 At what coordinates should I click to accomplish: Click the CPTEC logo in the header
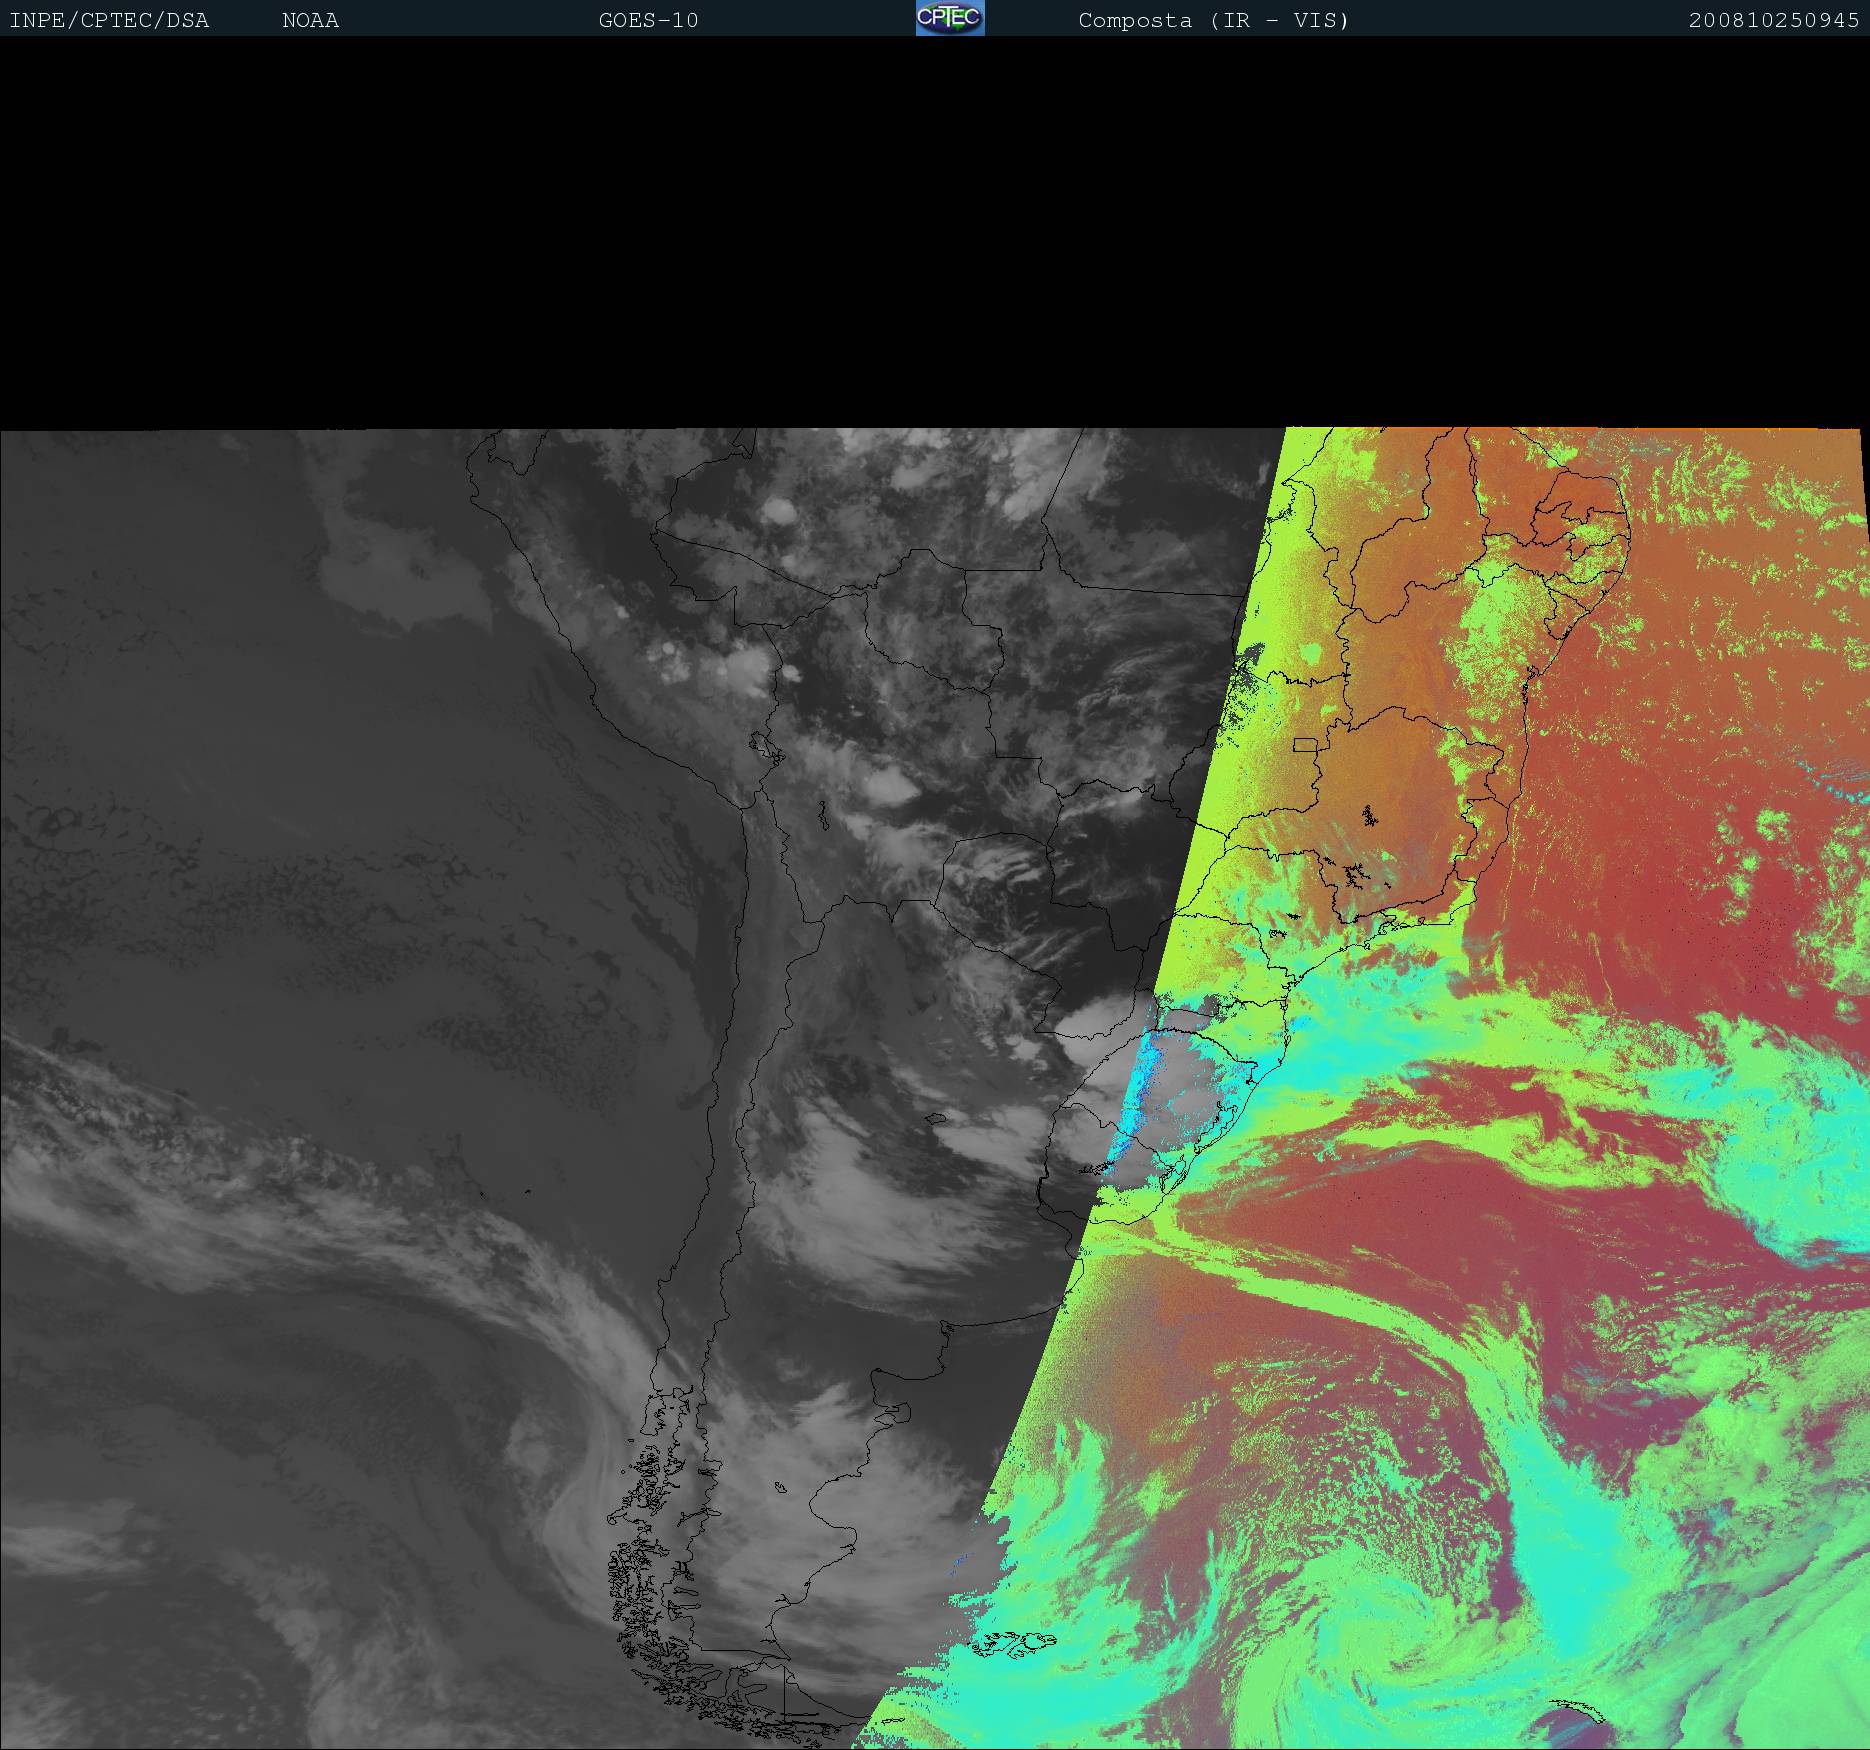[x=950, y=18]
